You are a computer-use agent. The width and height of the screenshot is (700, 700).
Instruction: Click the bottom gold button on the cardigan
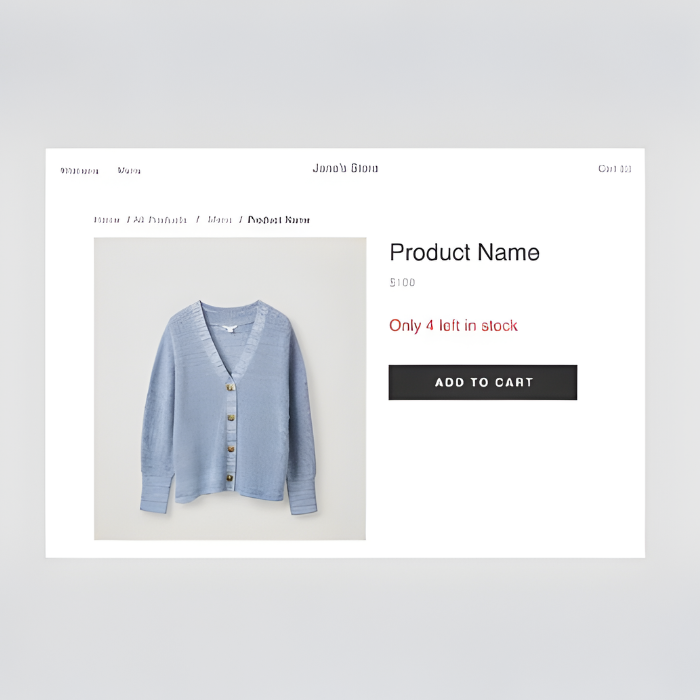[x=229, y=478]
